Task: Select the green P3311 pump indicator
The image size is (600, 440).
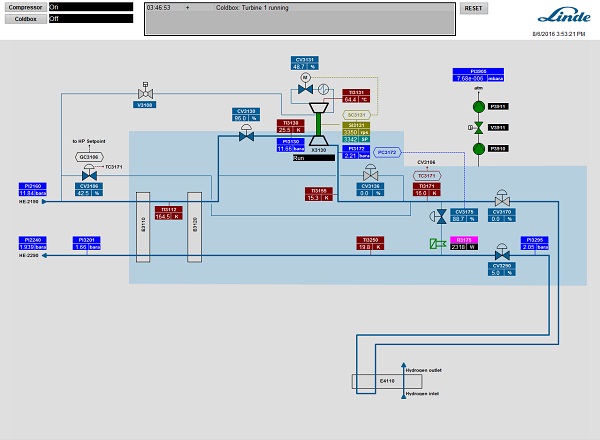Action: point(478,106)
